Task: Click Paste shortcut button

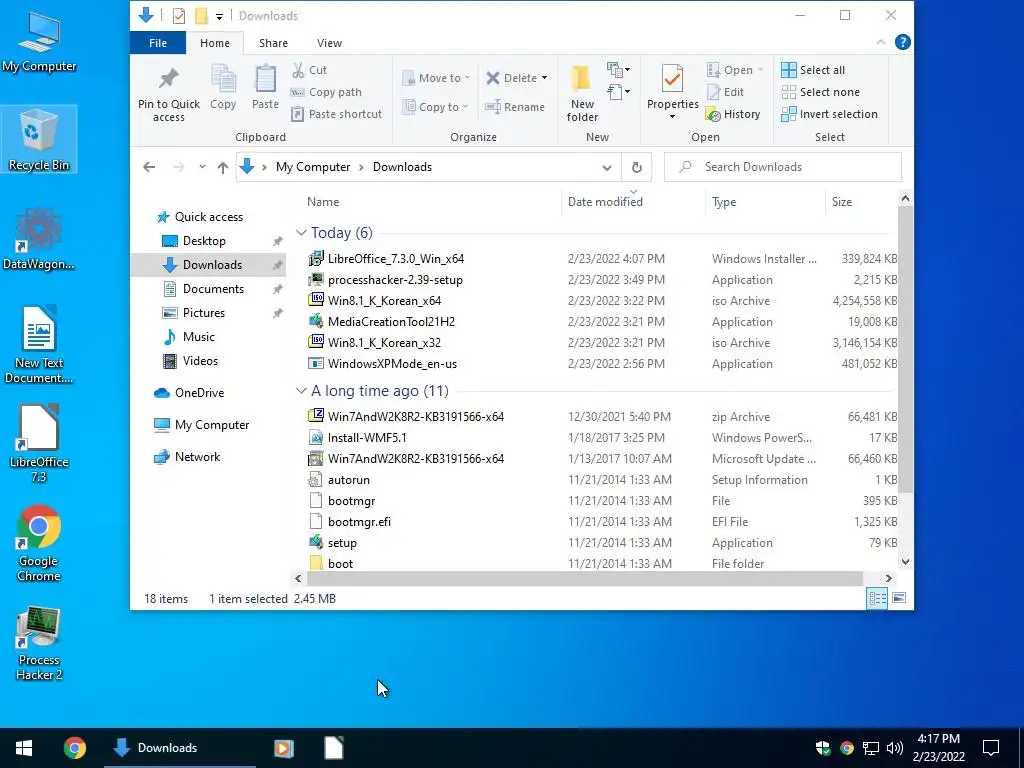Action: [336, 114]
